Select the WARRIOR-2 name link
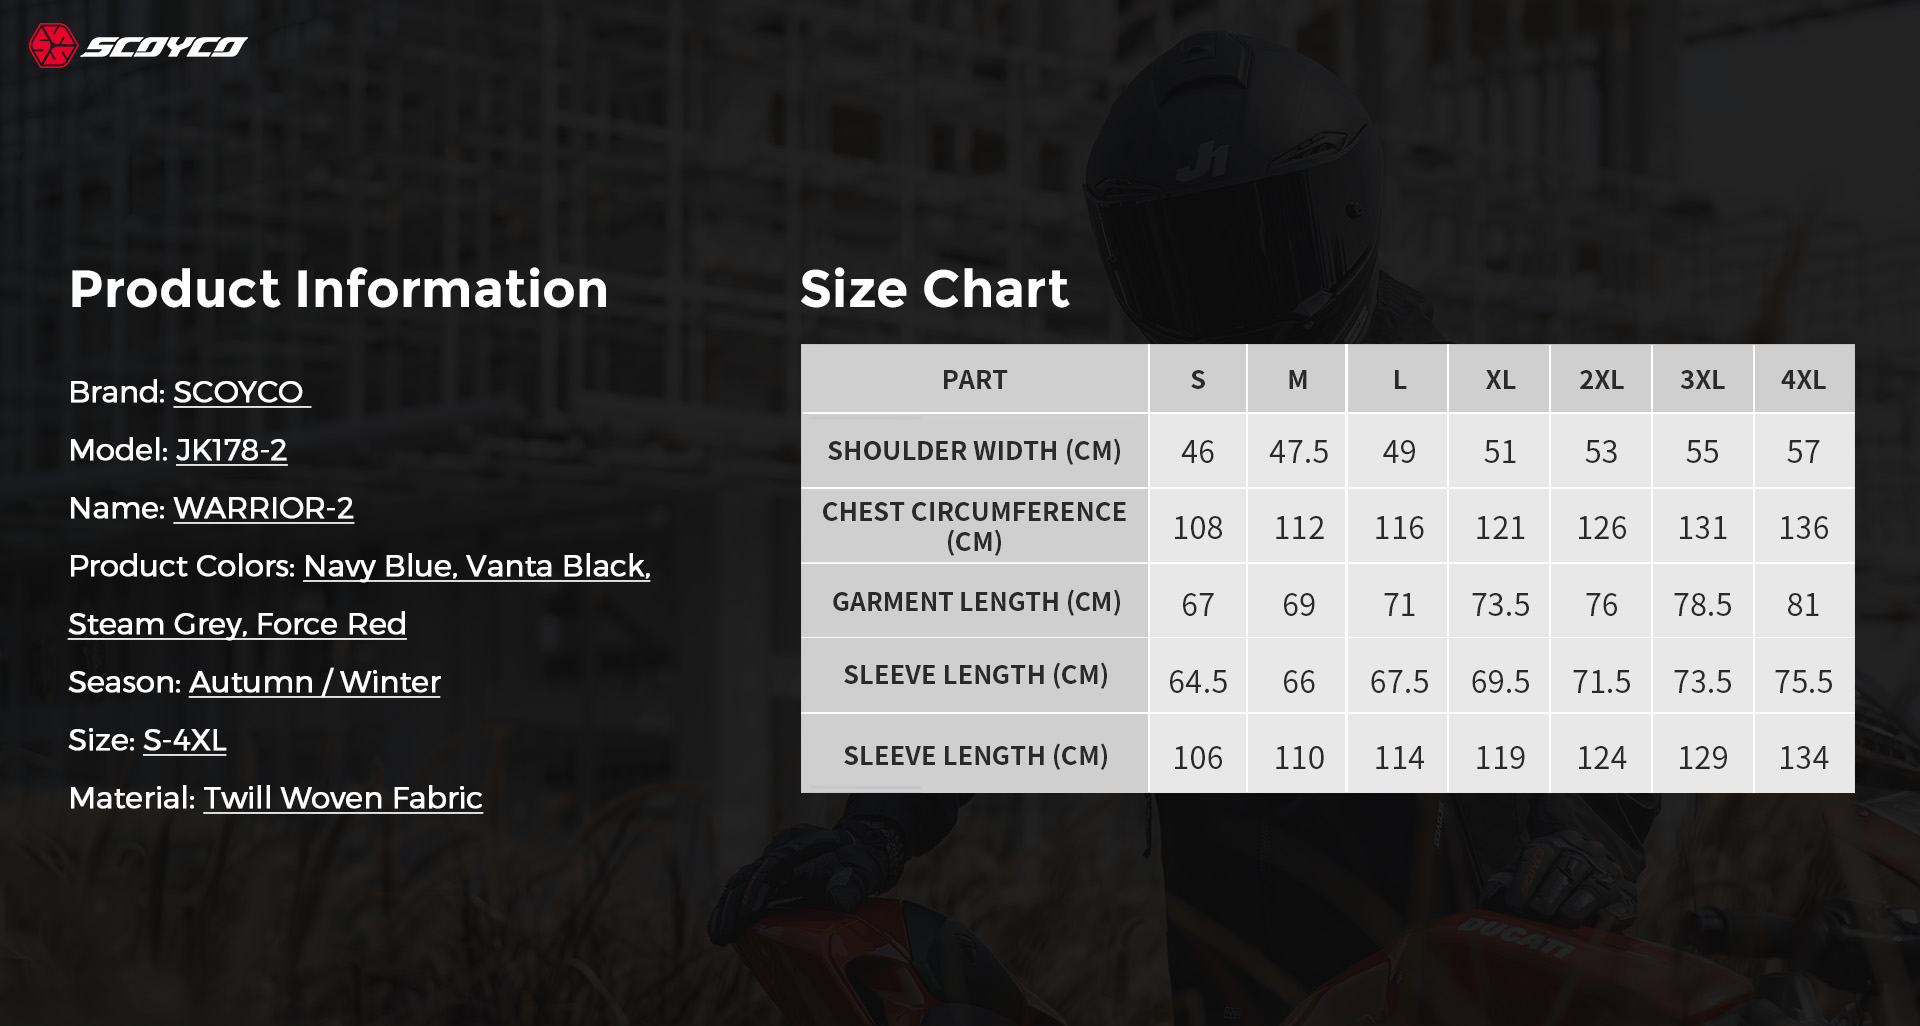Screen dimensions: 1920x1026 [263, 508]
